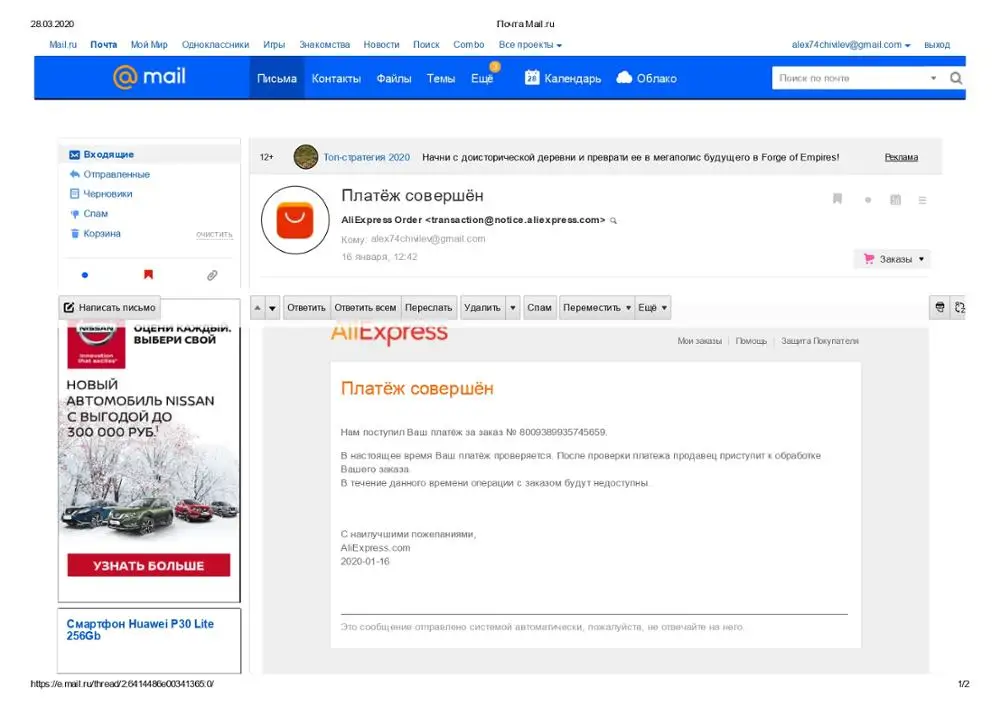Expand the search options arrow
The width and height of the screenshot is (1000, 707).
pos(933,78)
